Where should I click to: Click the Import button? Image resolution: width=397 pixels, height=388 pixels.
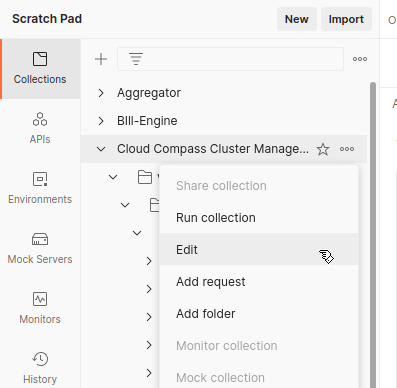346,19
